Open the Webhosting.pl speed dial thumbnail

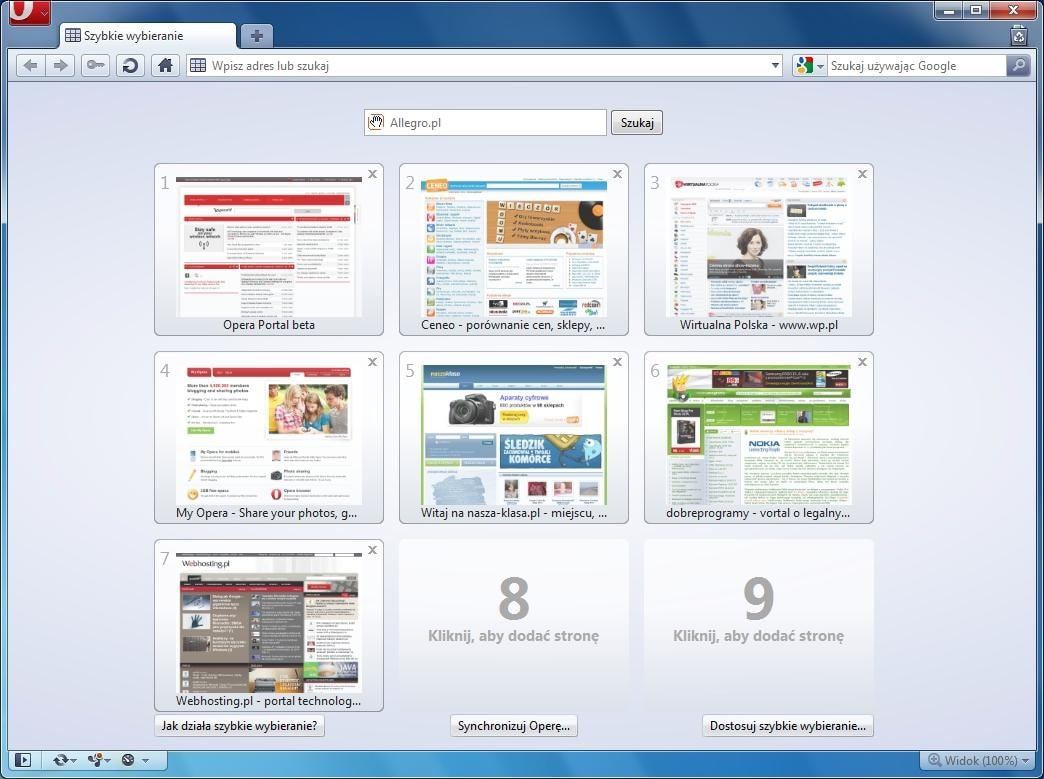point(269,625)
